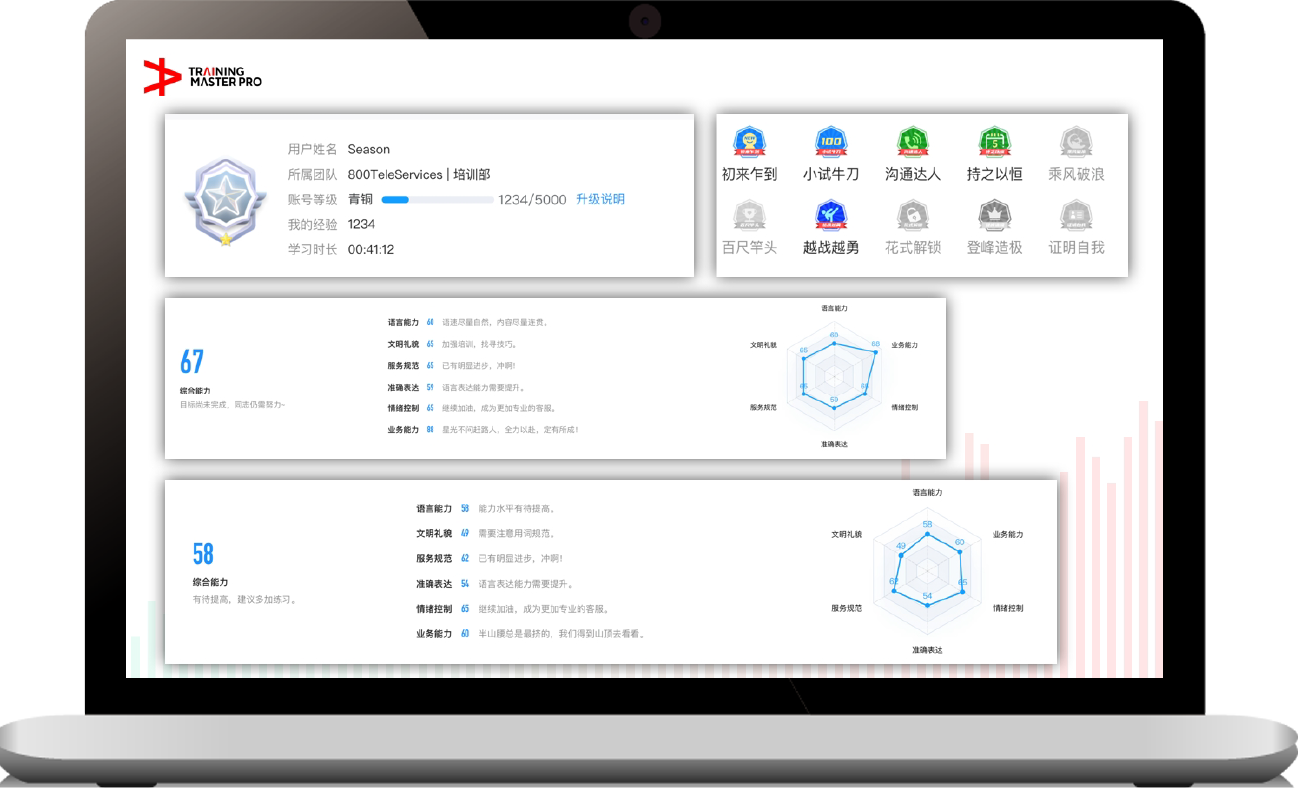Click the greyed 百尺竿头 badge

click(x=749, y=217)
